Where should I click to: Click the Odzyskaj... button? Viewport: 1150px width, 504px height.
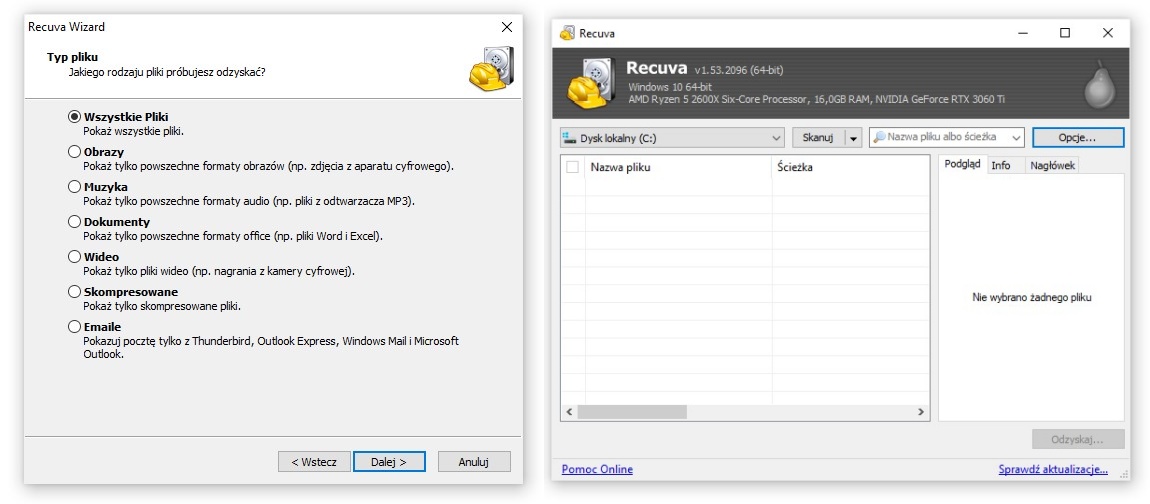(x=1077, y=439)
